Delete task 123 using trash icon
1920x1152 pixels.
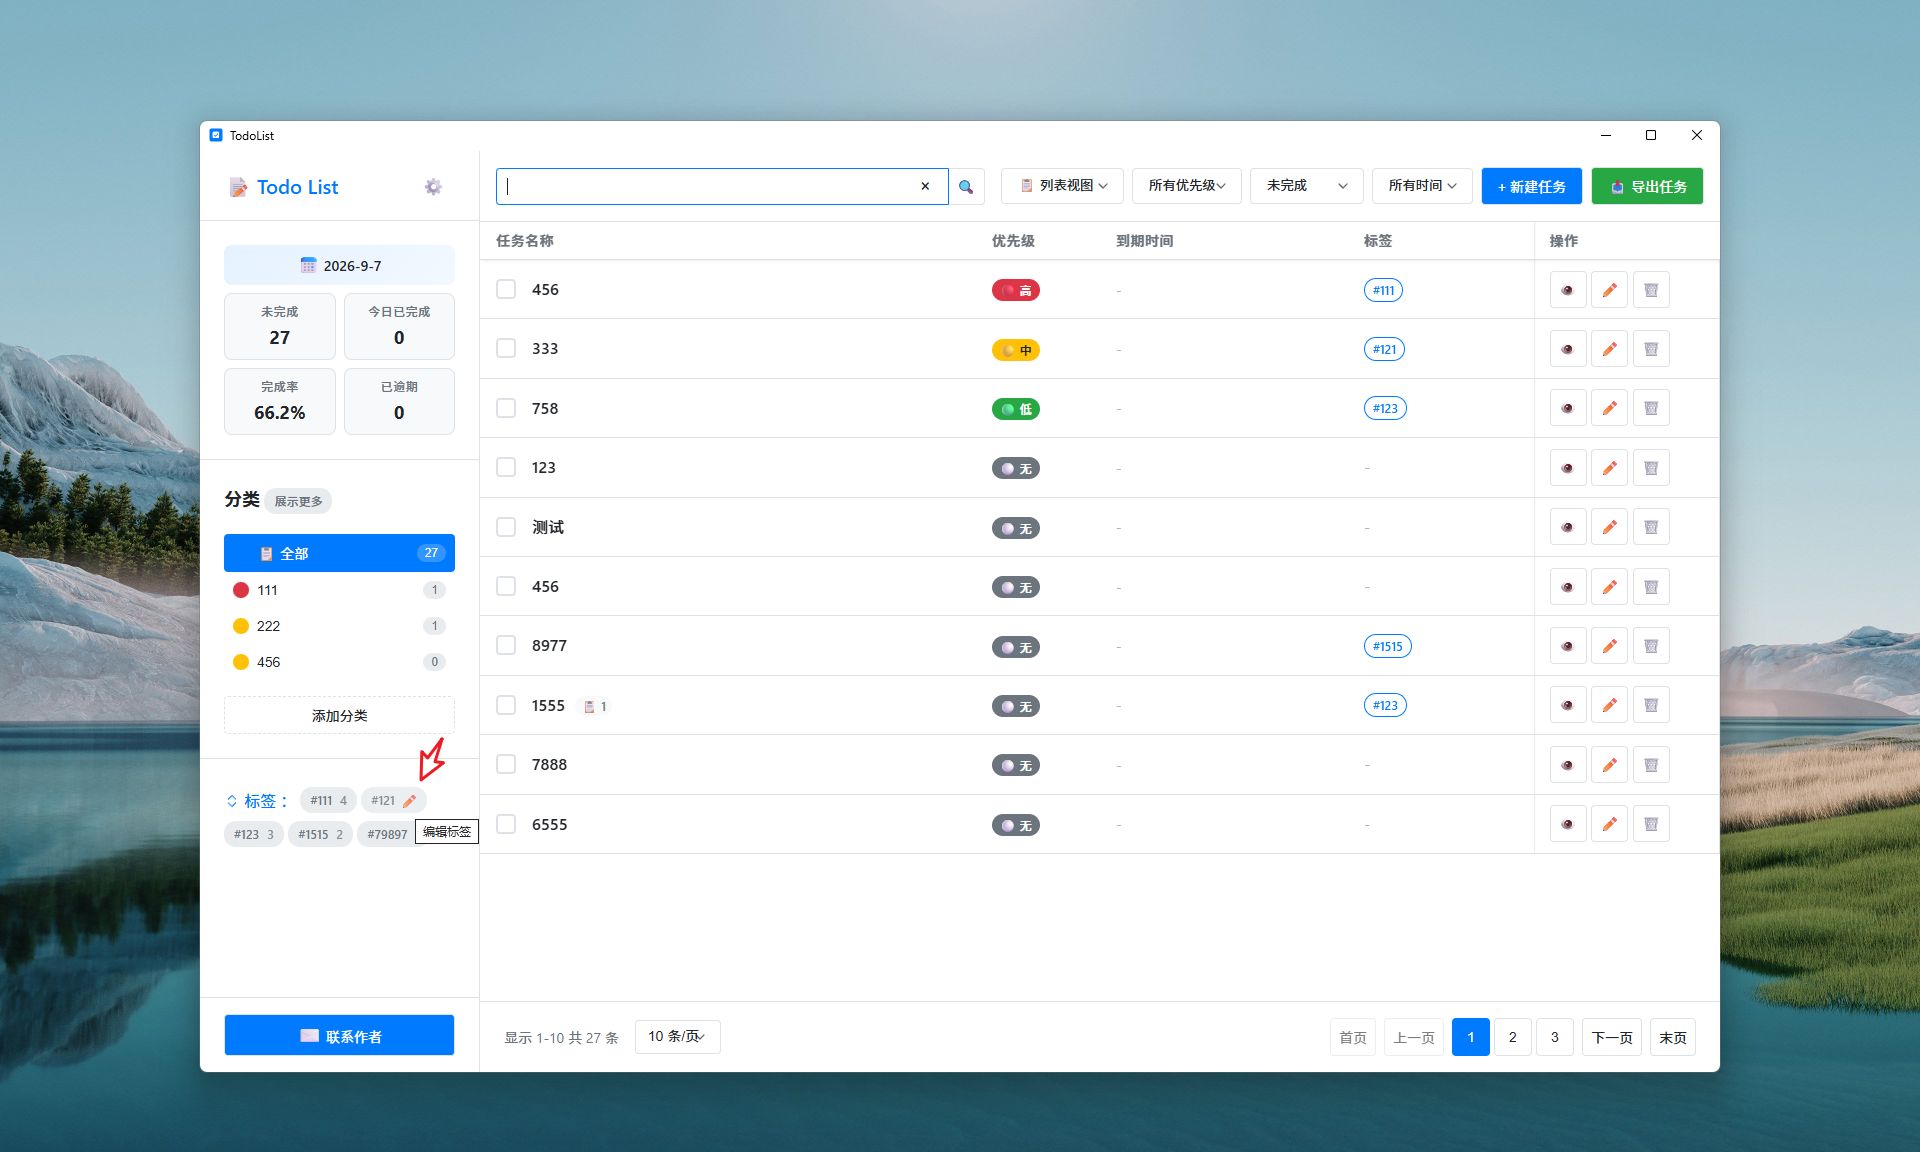pos(1651,468)
